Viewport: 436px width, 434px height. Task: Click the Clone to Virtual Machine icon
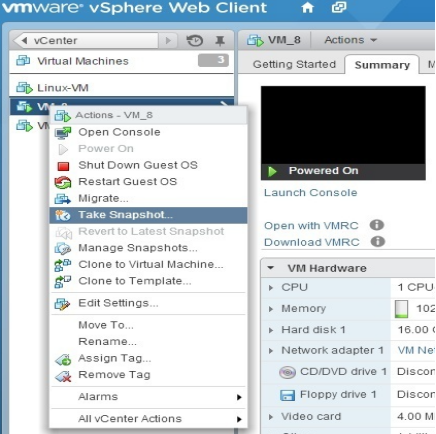[x=63, y=265]
